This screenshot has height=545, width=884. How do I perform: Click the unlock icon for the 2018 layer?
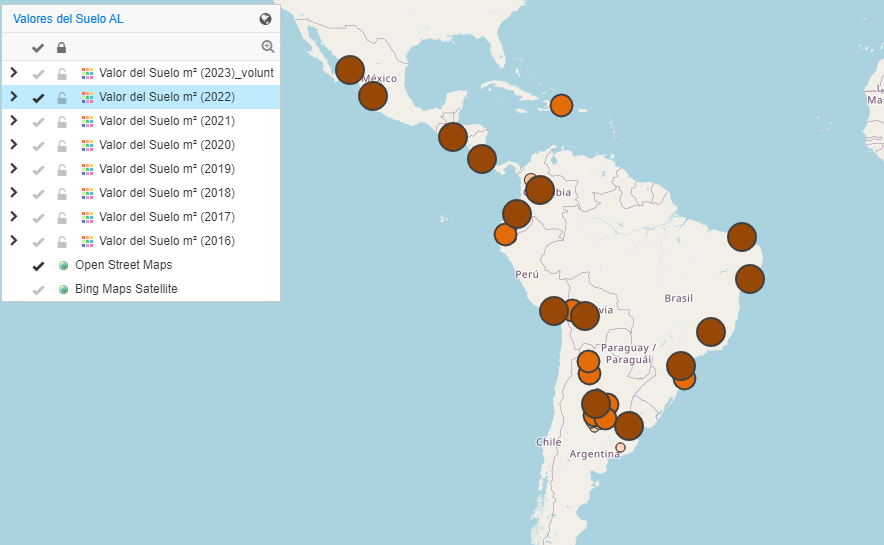point(62,193)
